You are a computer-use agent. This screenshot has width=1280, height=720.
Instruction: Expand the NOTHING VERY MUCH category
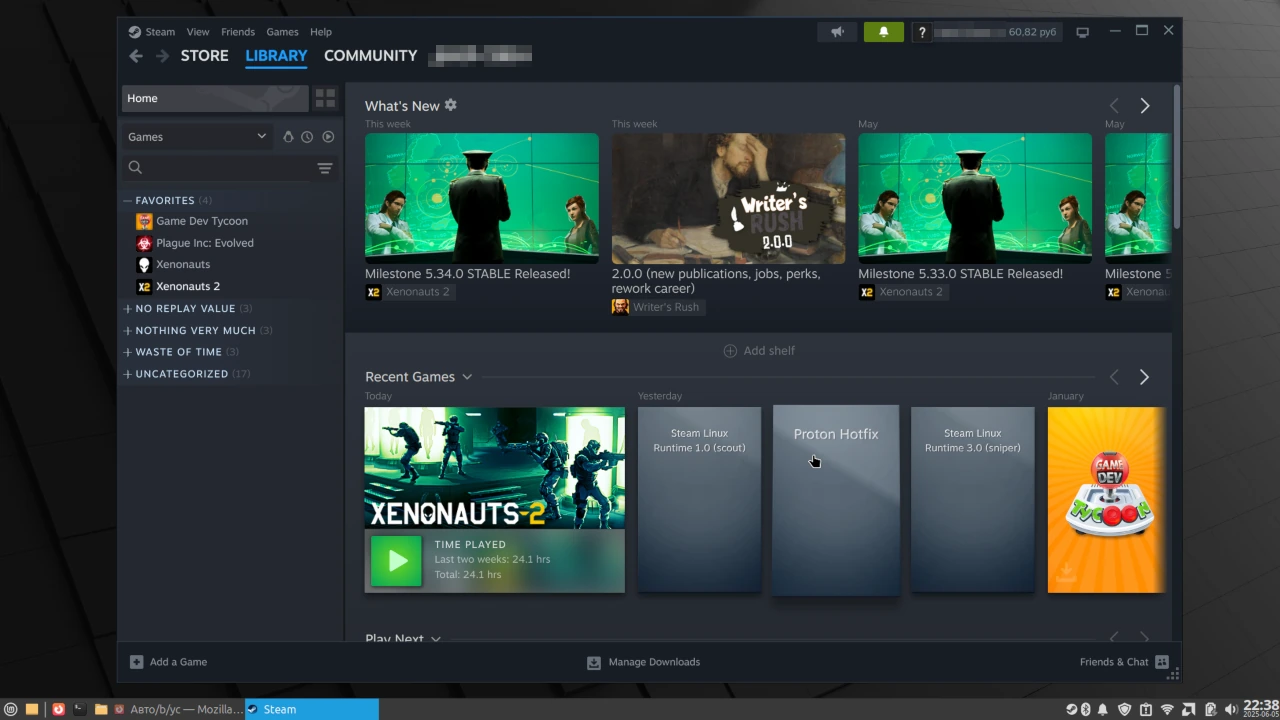(x=197, y=331)
